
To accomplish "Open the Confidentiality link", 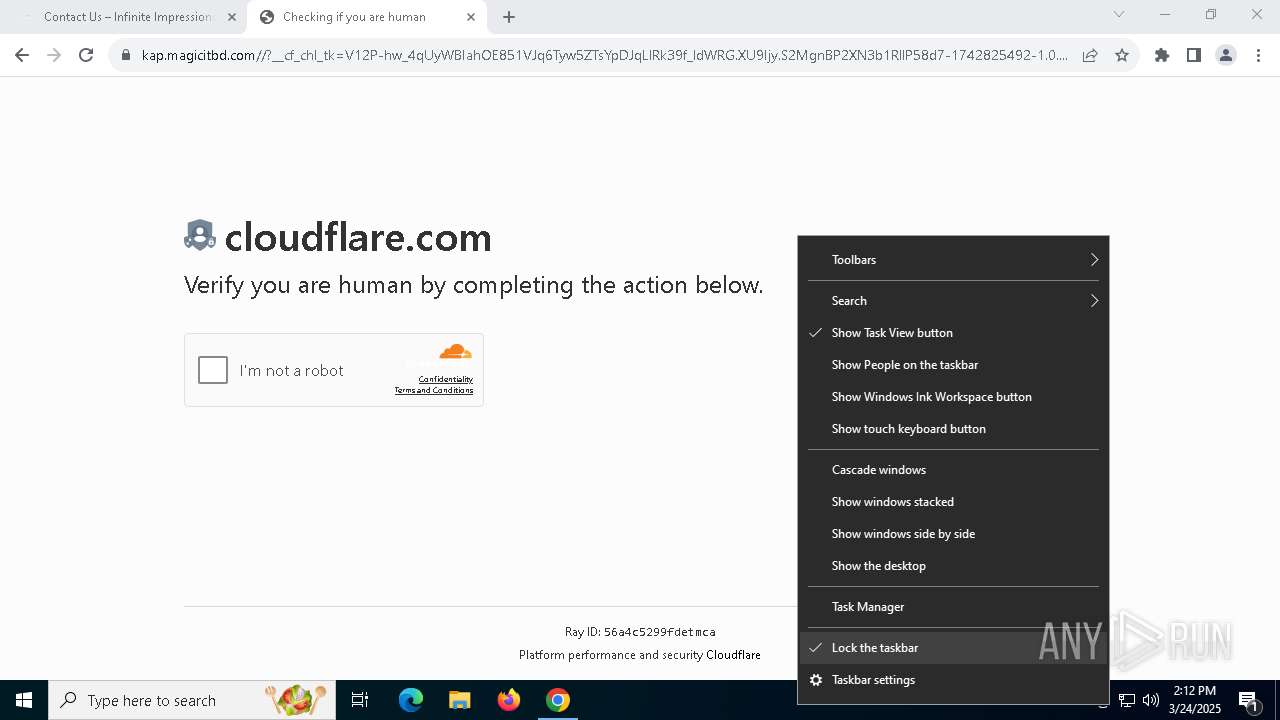I will pyautogui.click(x=446, y=379).
